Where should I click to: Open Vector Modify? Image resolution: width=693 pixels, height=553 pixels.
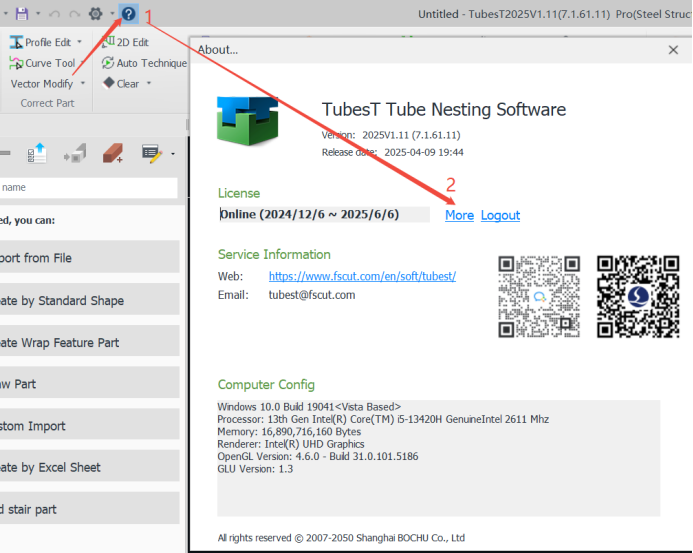coord(42,84)
